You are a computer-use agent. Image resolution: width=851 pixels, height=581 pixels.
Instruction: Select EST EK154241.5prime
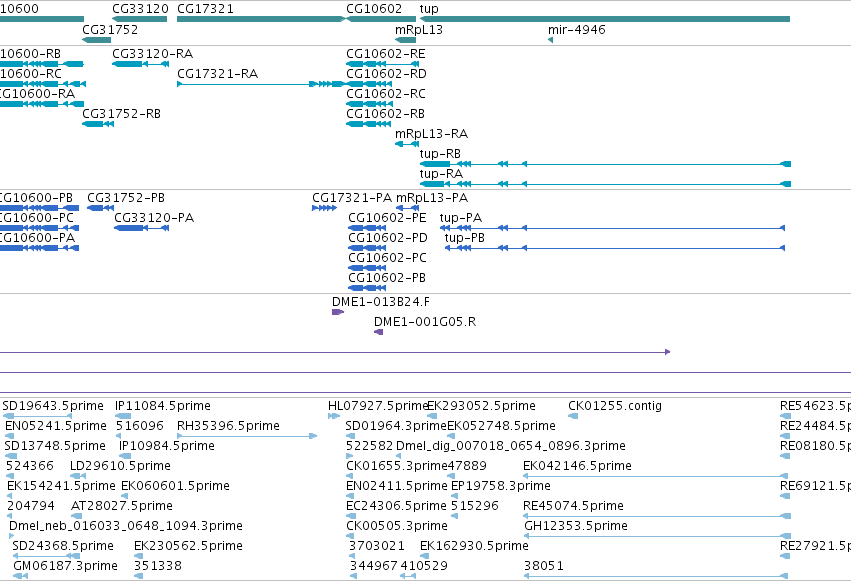[x=61, y=487]
